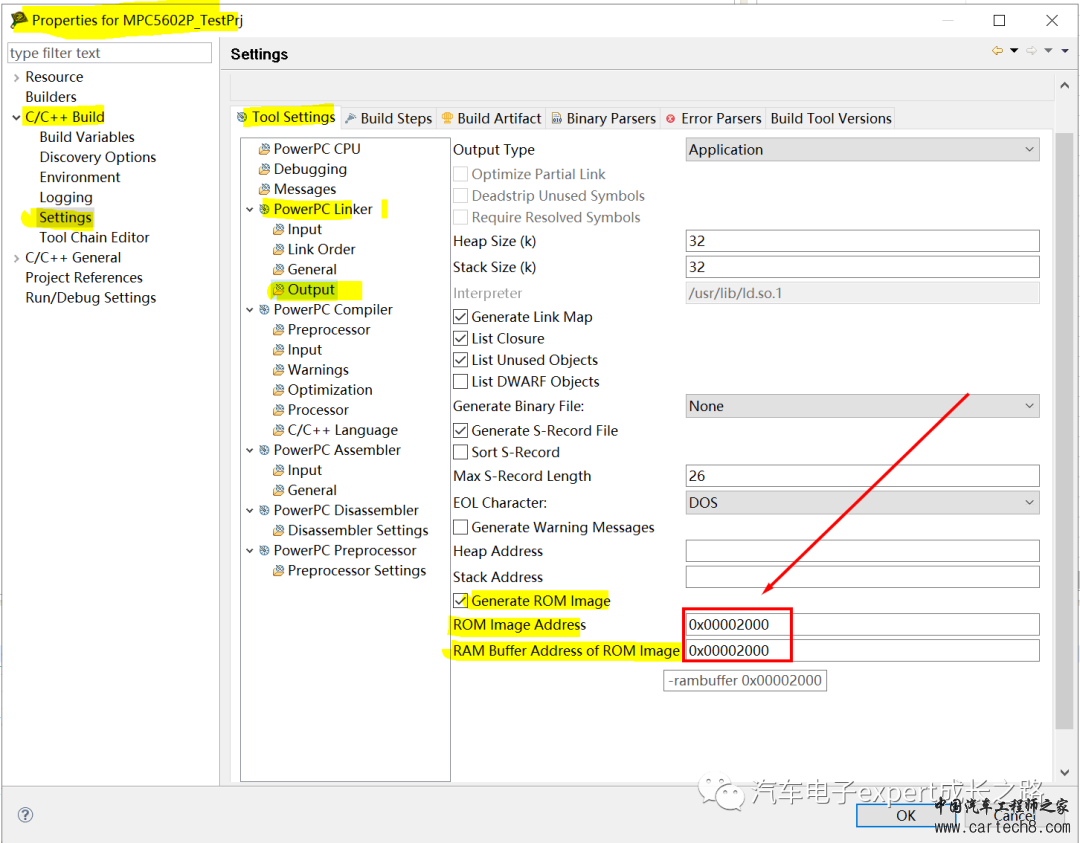The image size is (1080, 843).
Task: Click the Link Order item icon
Action: point(278,249)
